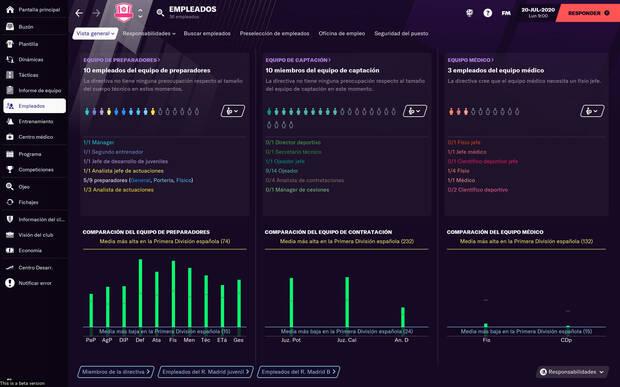Open Programa calendar icon
The width and height of the screenshot is (620, 387).
point(10,154)
